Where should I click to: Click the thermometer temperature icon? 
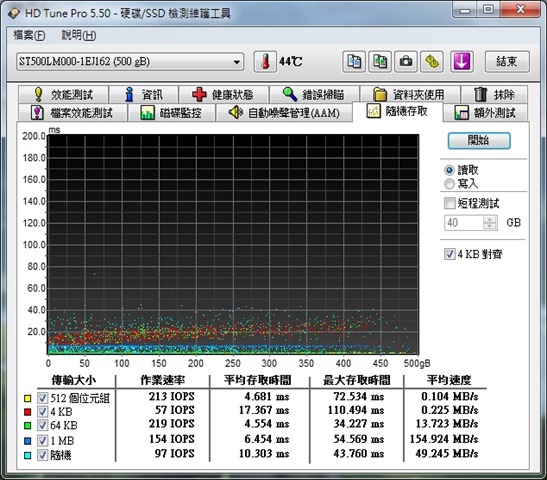coord(265,62)
